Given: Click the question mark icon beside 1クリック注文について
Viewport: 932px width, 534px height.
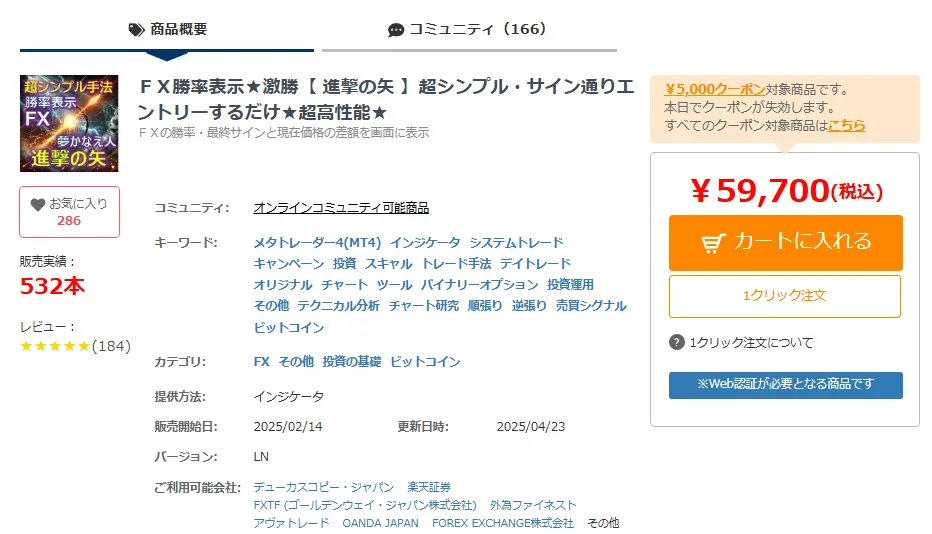Looking at the screenshot, I should click(x=676, y=343).
